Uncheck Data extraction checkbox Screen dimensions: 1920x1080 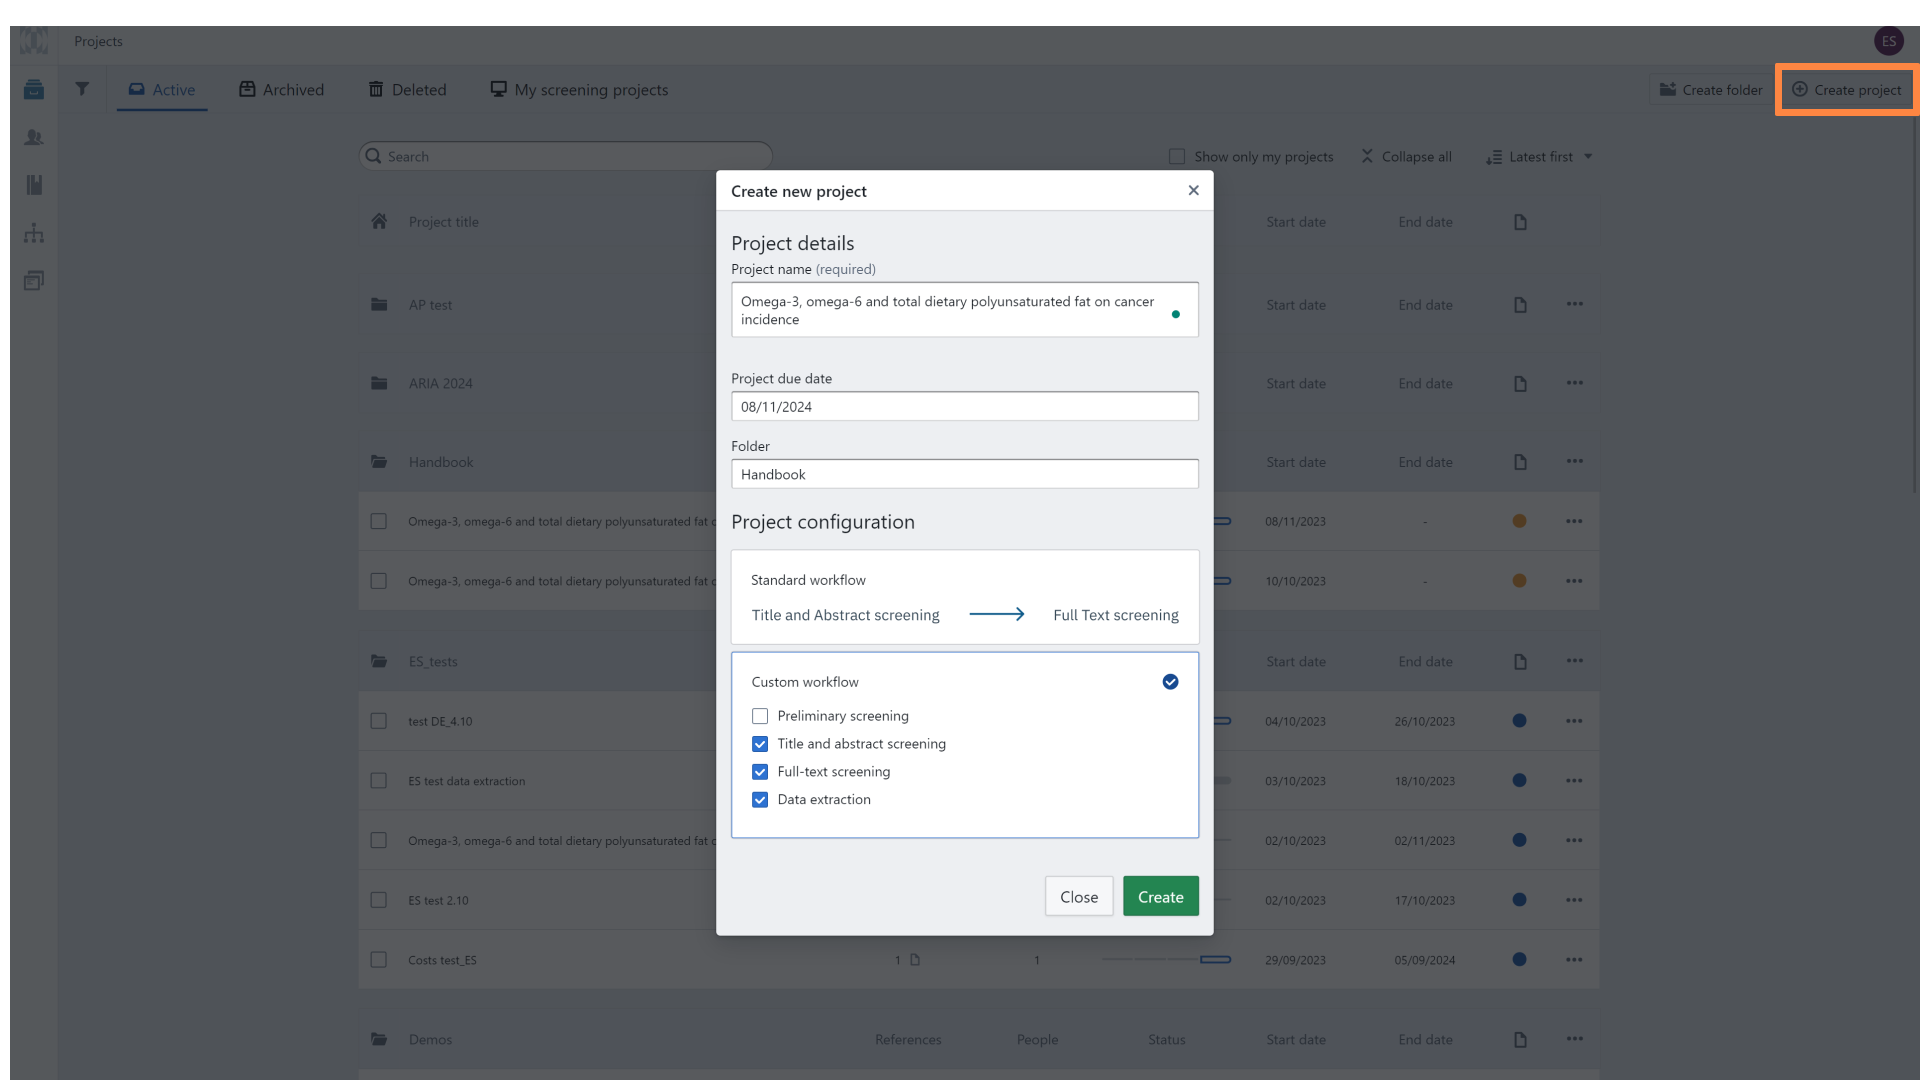[760, 800]
